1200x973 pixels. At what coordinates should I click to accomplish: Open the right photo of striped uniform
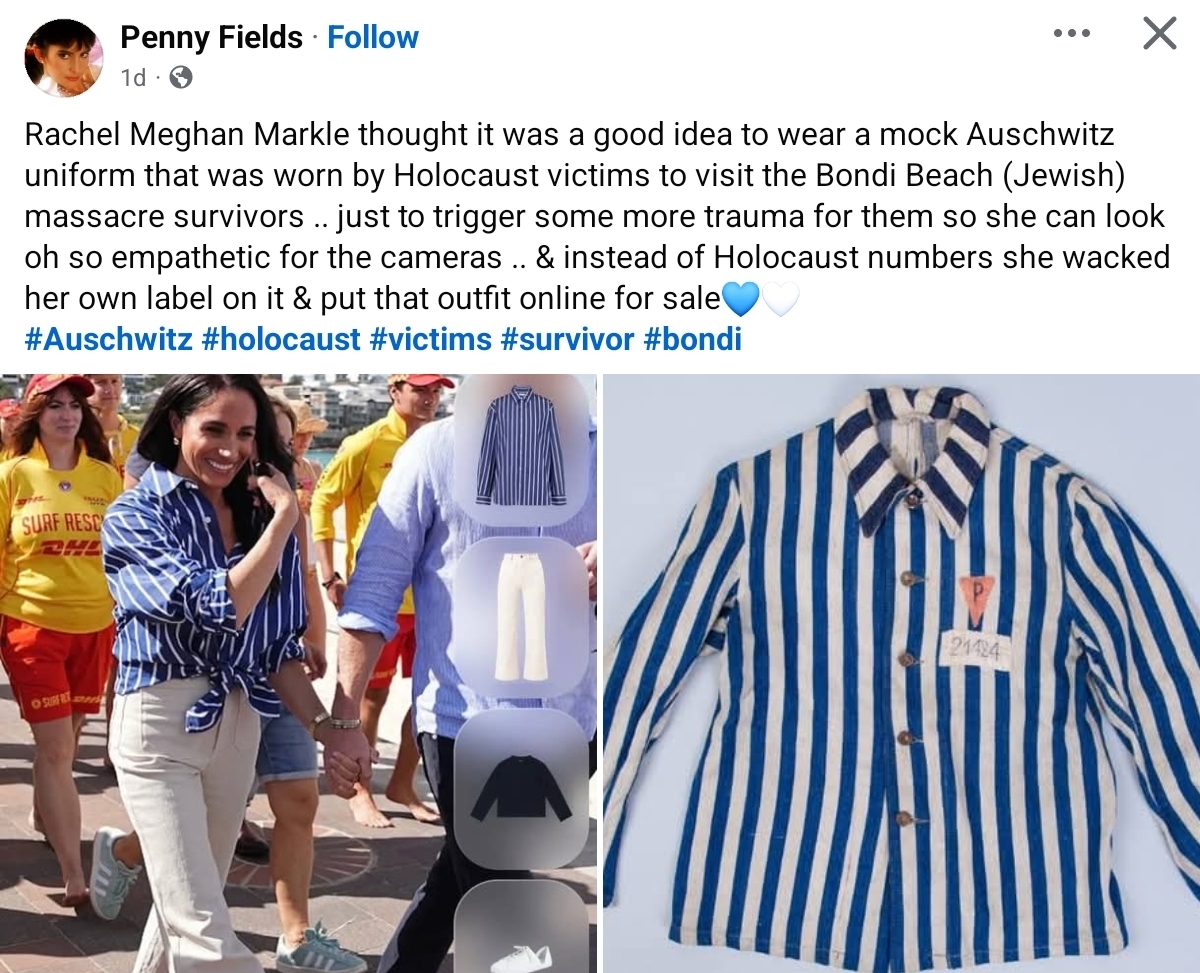pos(901,673)
